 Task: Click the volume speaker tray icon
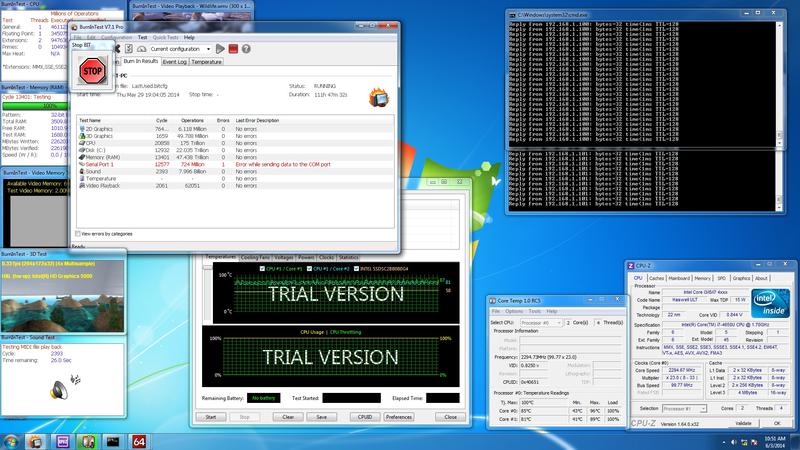(x=734, y=442)
